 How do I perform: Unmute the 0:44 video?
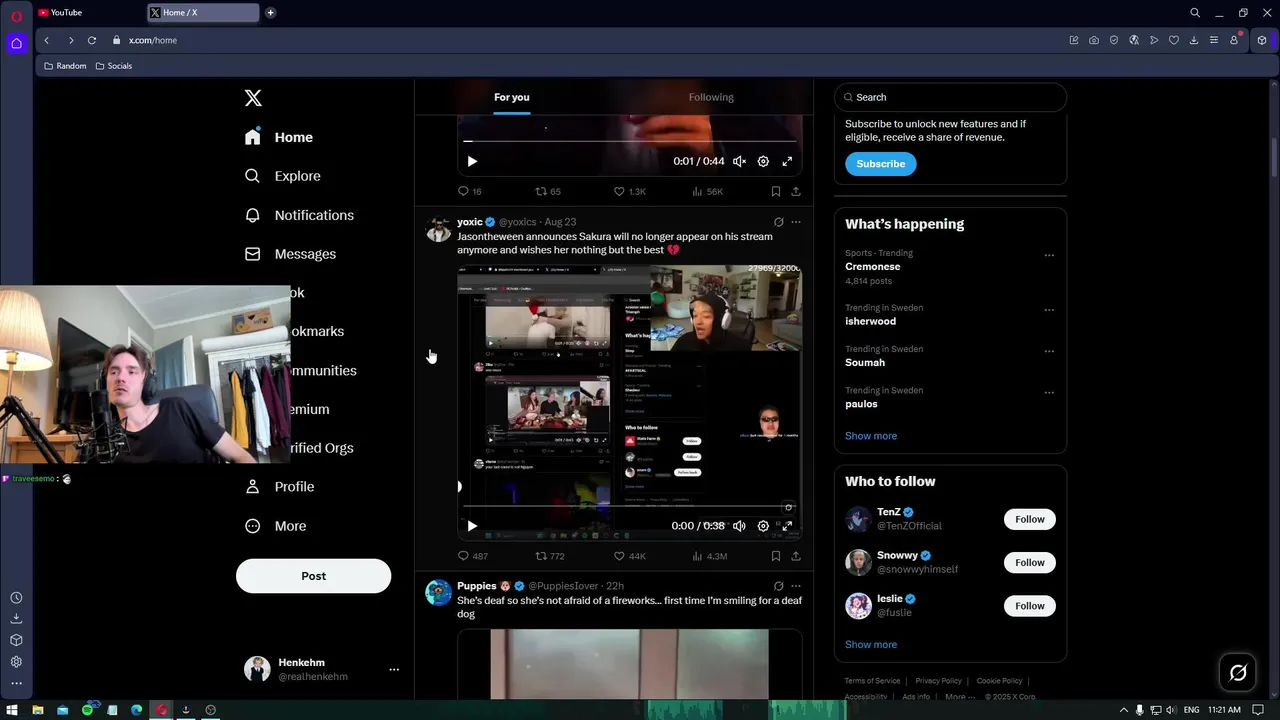tap(739, 162)
